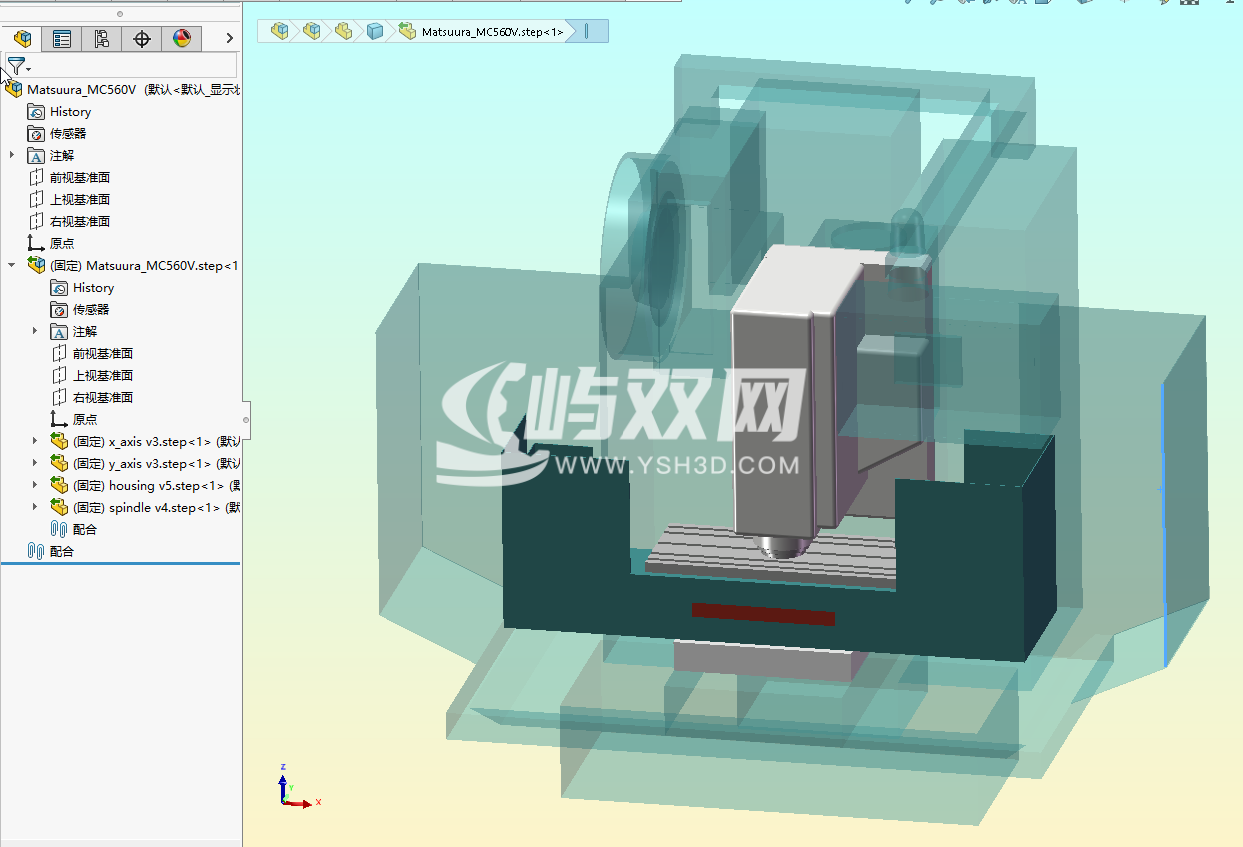Click the panel collapse handle on tree edge
Screen dimensions: 1243x847
(246, 419)
